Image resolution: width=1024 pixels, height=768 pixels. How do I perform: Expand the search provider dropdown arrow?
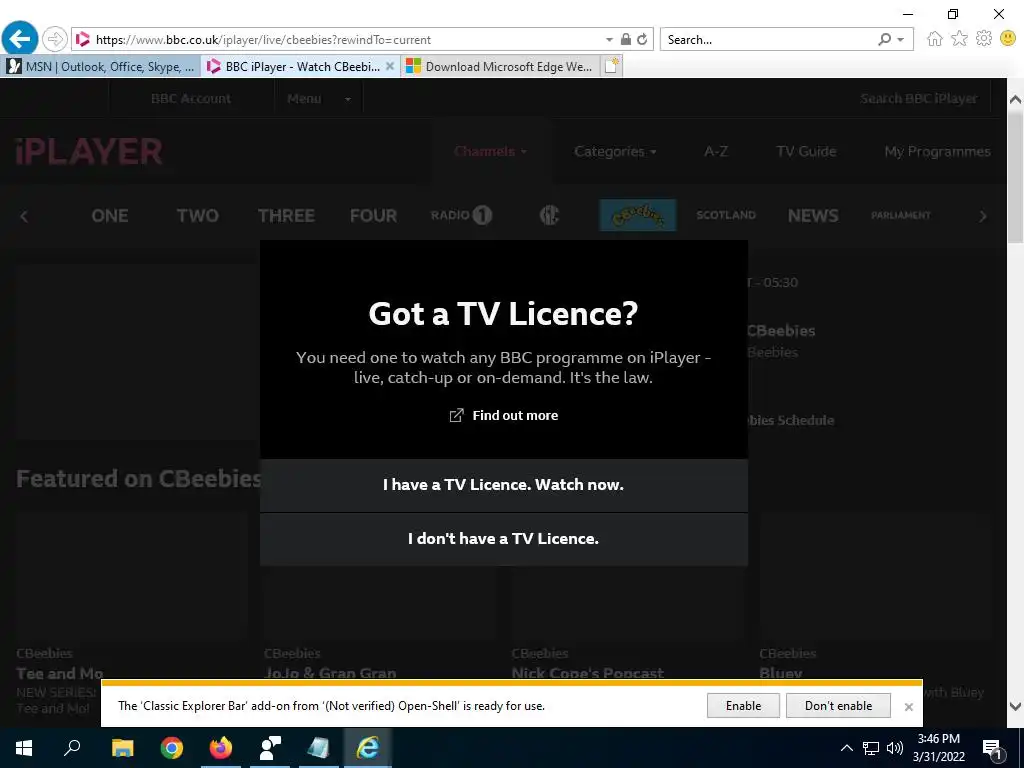pos(901,40)
